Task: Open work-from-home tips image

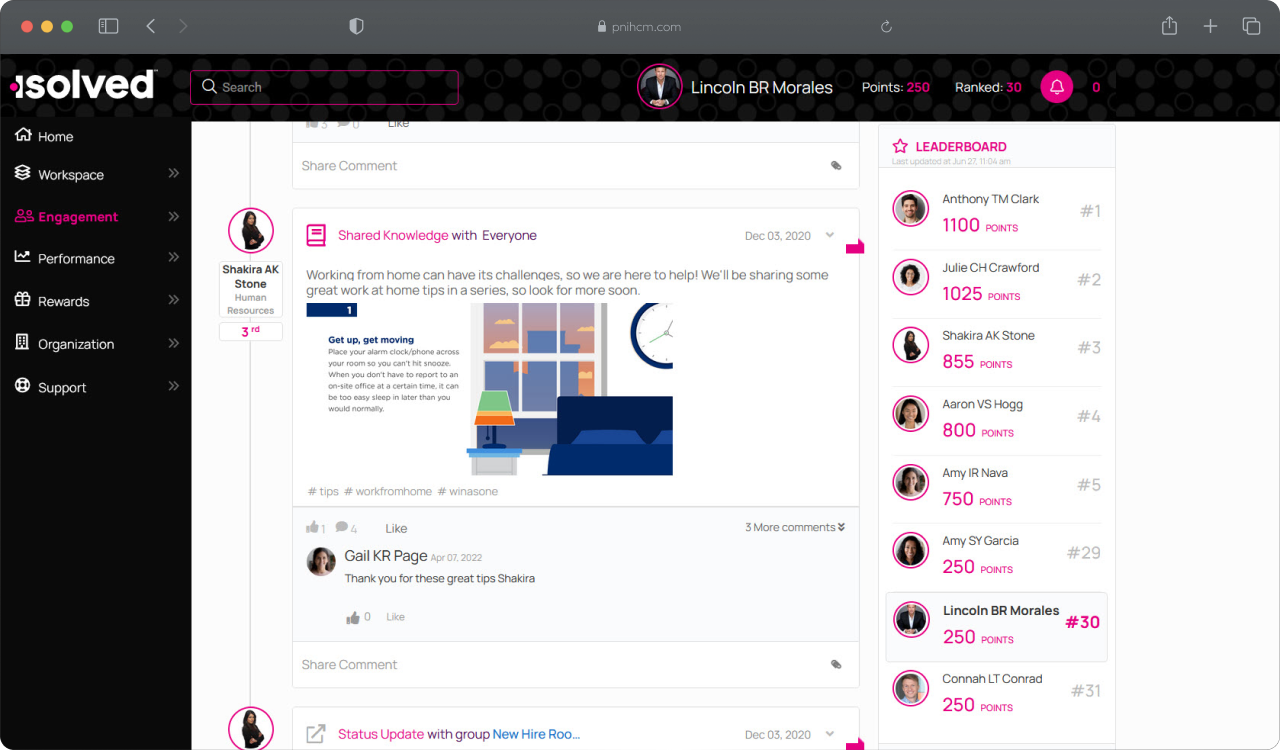Action: point(490,389)
